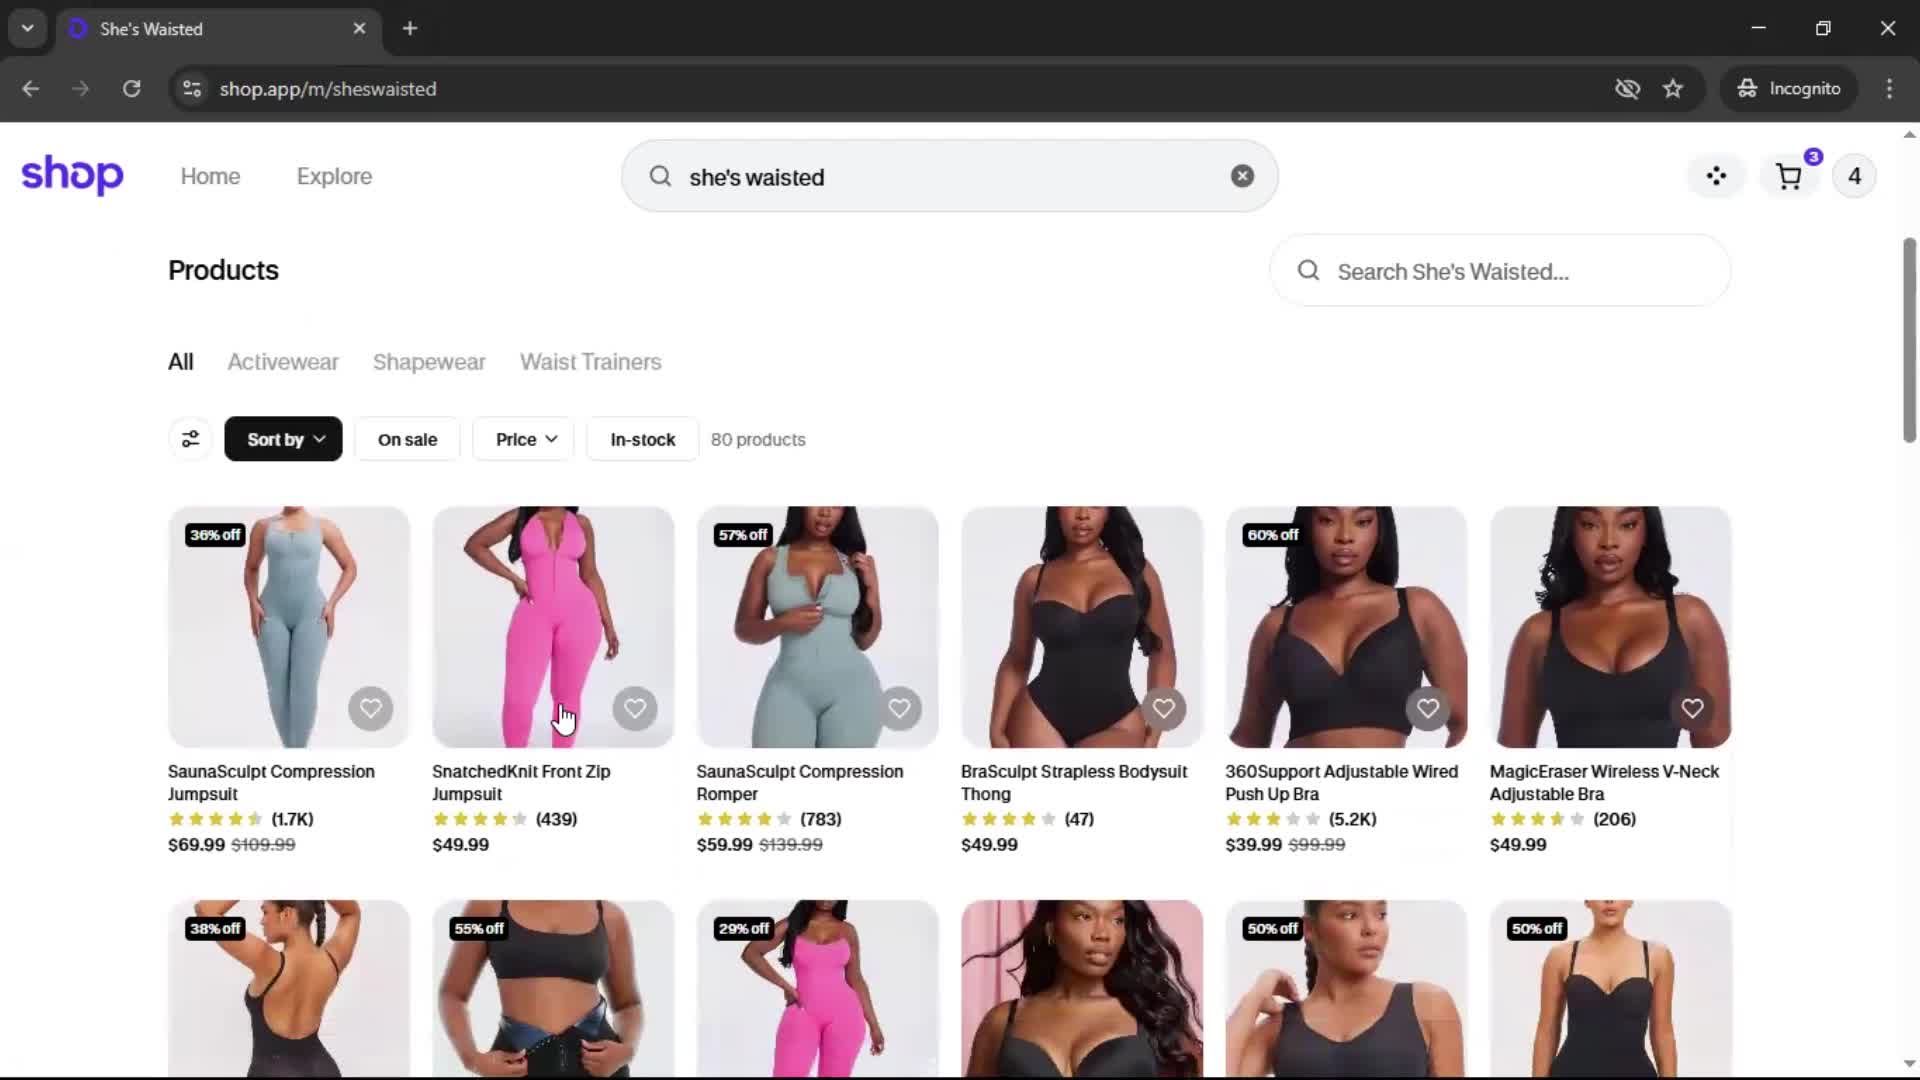
Task: Toggle the On sale filter
Action: 407,439
